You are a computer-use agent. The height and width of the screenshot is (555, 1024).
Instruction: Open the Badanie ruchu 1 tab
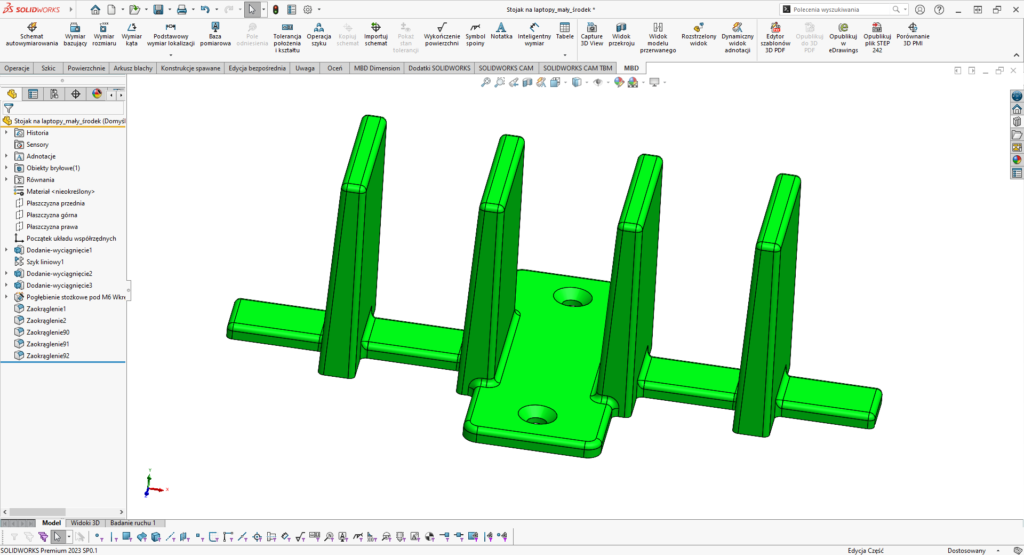tap(132, 523)
